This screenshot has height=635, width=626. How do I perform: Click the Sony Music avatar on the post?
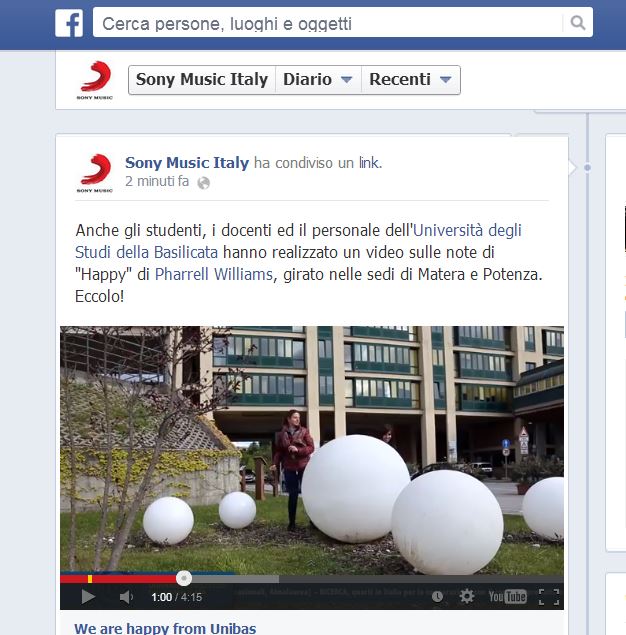click(x=95, y=173)
